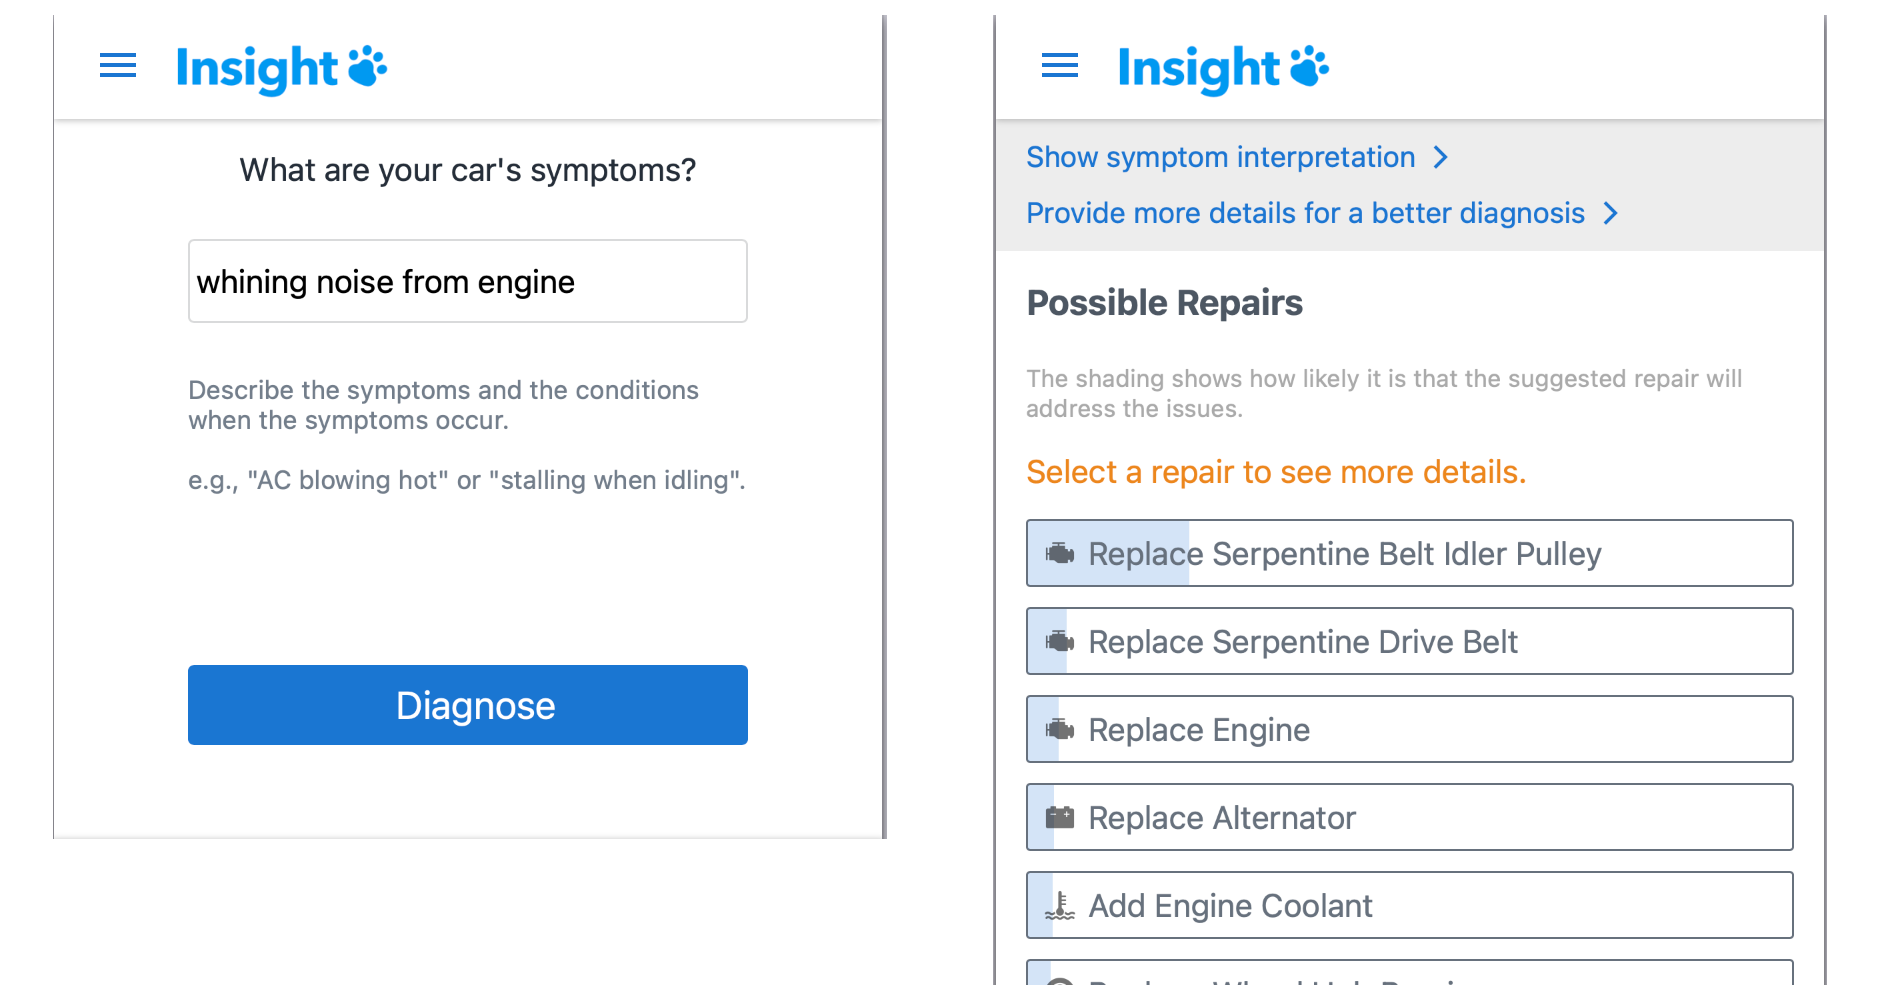Expand chevron next to Provide more details
Image resolution: width=1900 pixels, height=1000 pixels.
[x=1610, y=213]
